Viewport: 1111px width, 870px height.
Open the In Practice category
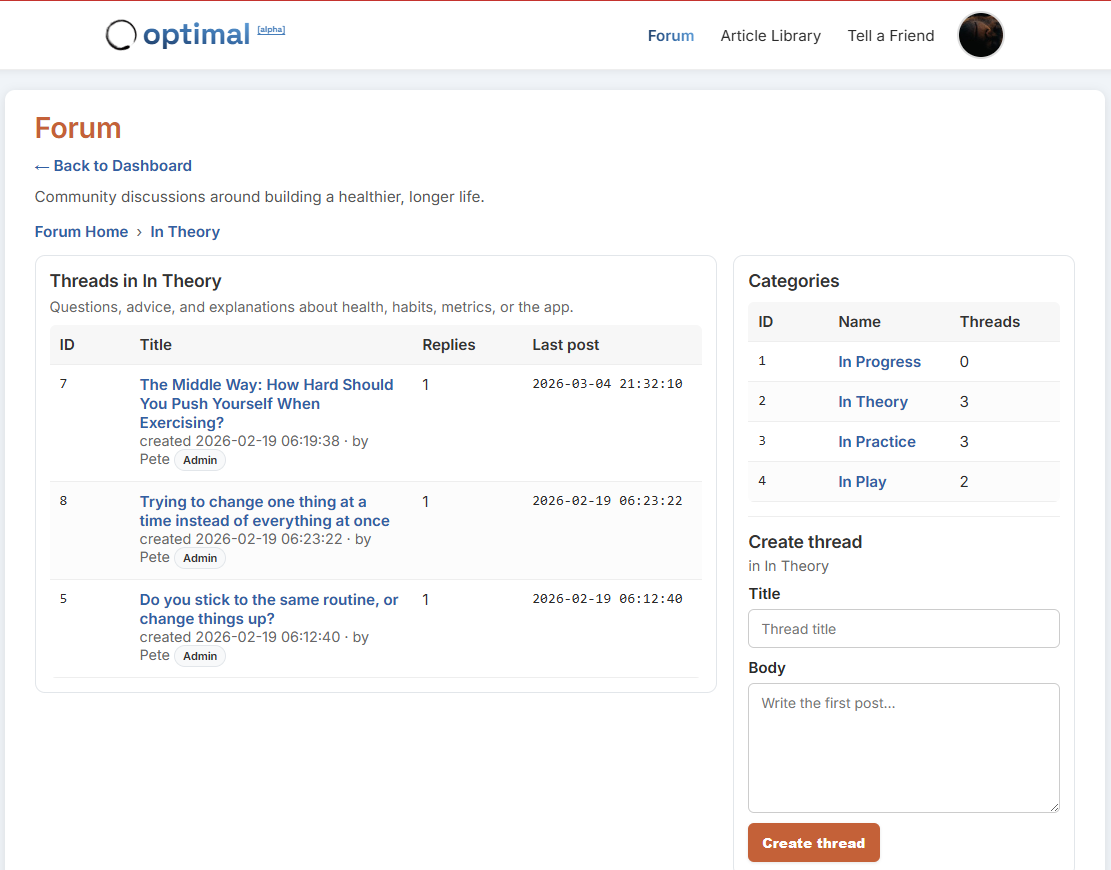click(877, 441)
